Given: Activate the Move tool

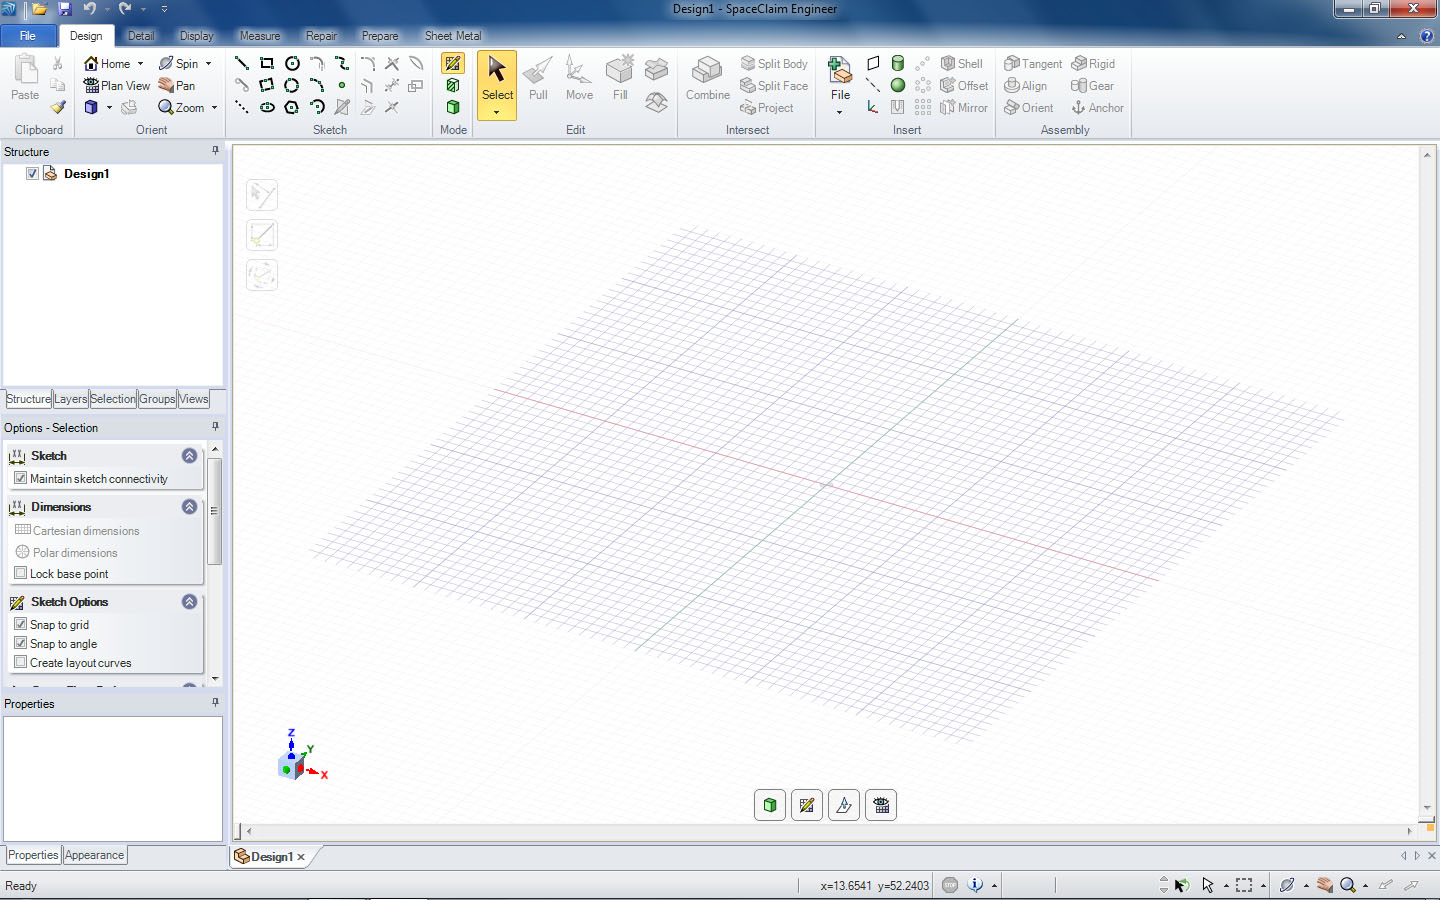Looking at the screenshot, I should pos(579,78).
